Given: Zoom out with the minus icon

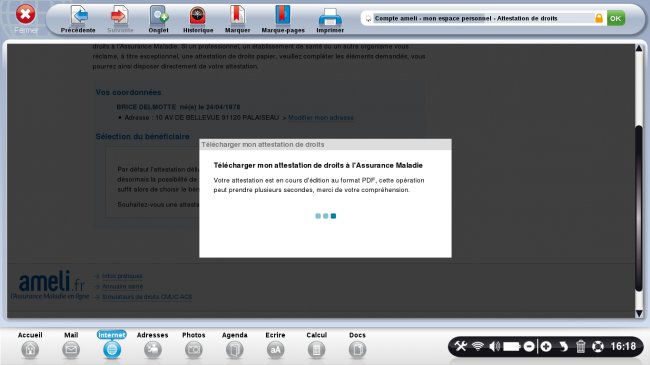Looking at the screenshot, I should [529, 346].
